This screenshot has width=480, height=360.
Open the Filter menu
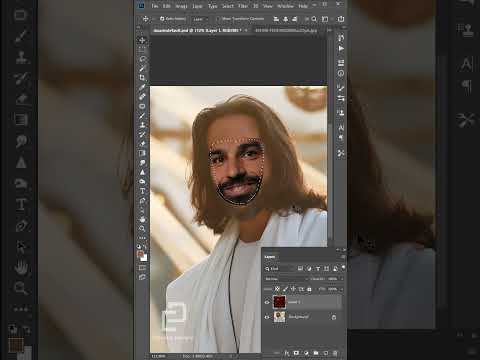tap(243, 6)
